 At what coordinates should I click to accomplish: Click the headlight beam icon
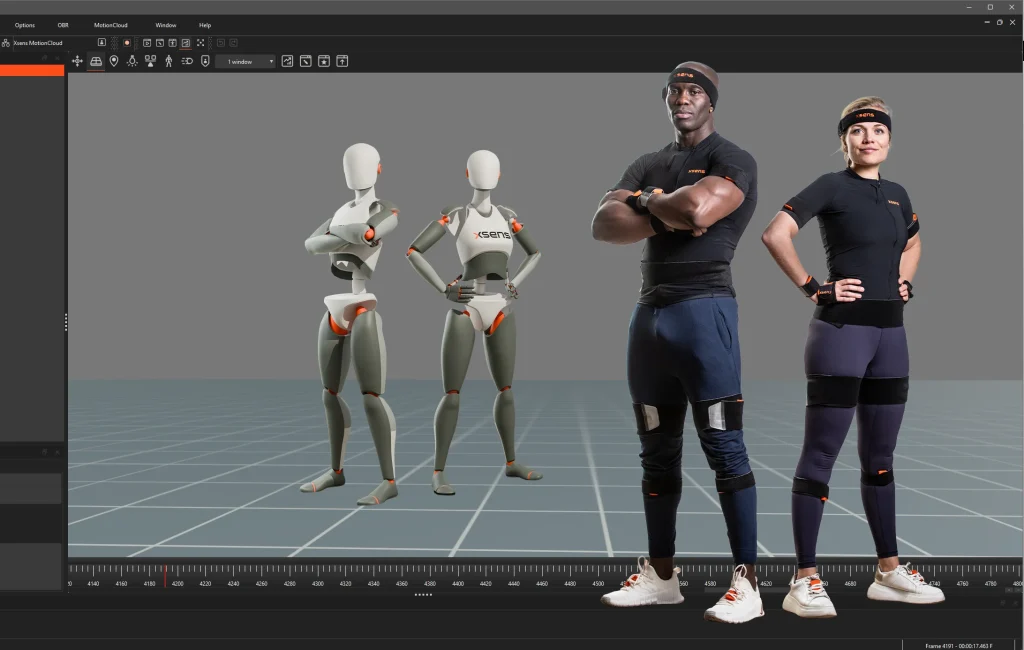click(x=187, y=61)
